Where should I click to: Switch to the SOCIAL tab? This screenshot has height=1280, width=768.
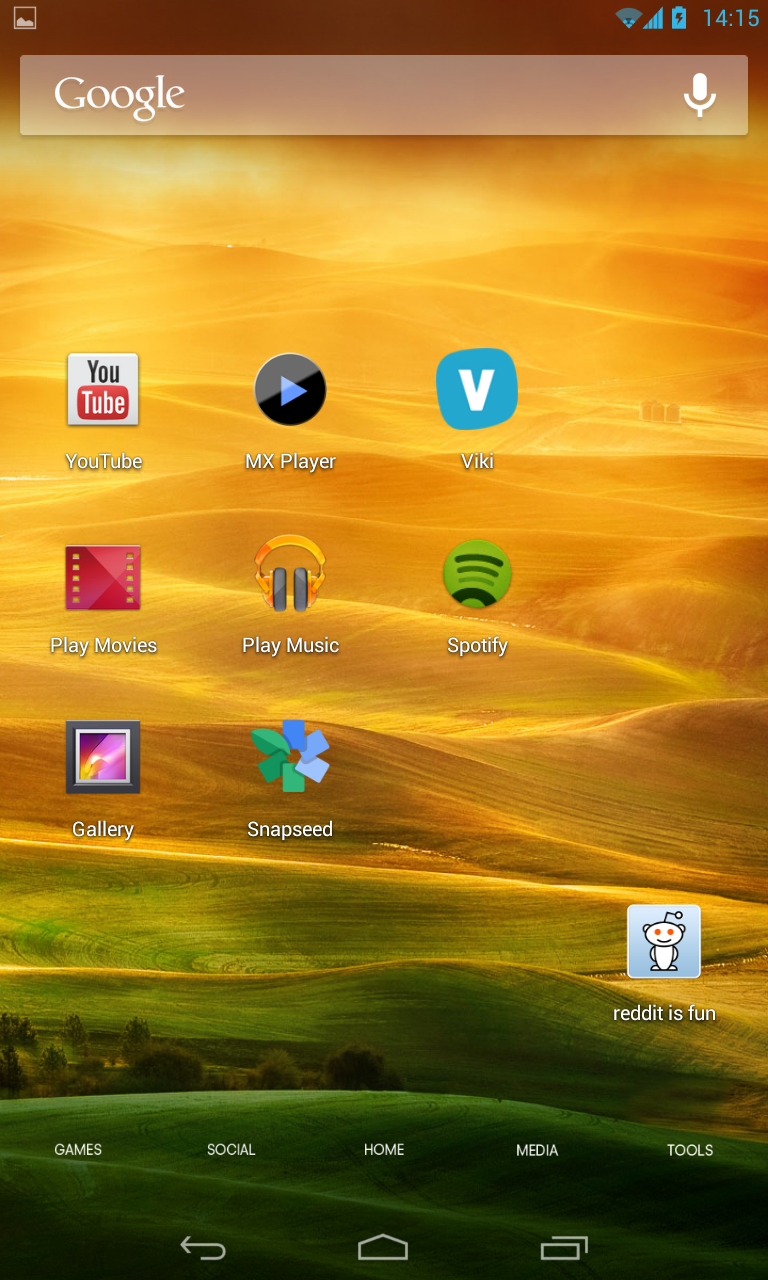231,1150
